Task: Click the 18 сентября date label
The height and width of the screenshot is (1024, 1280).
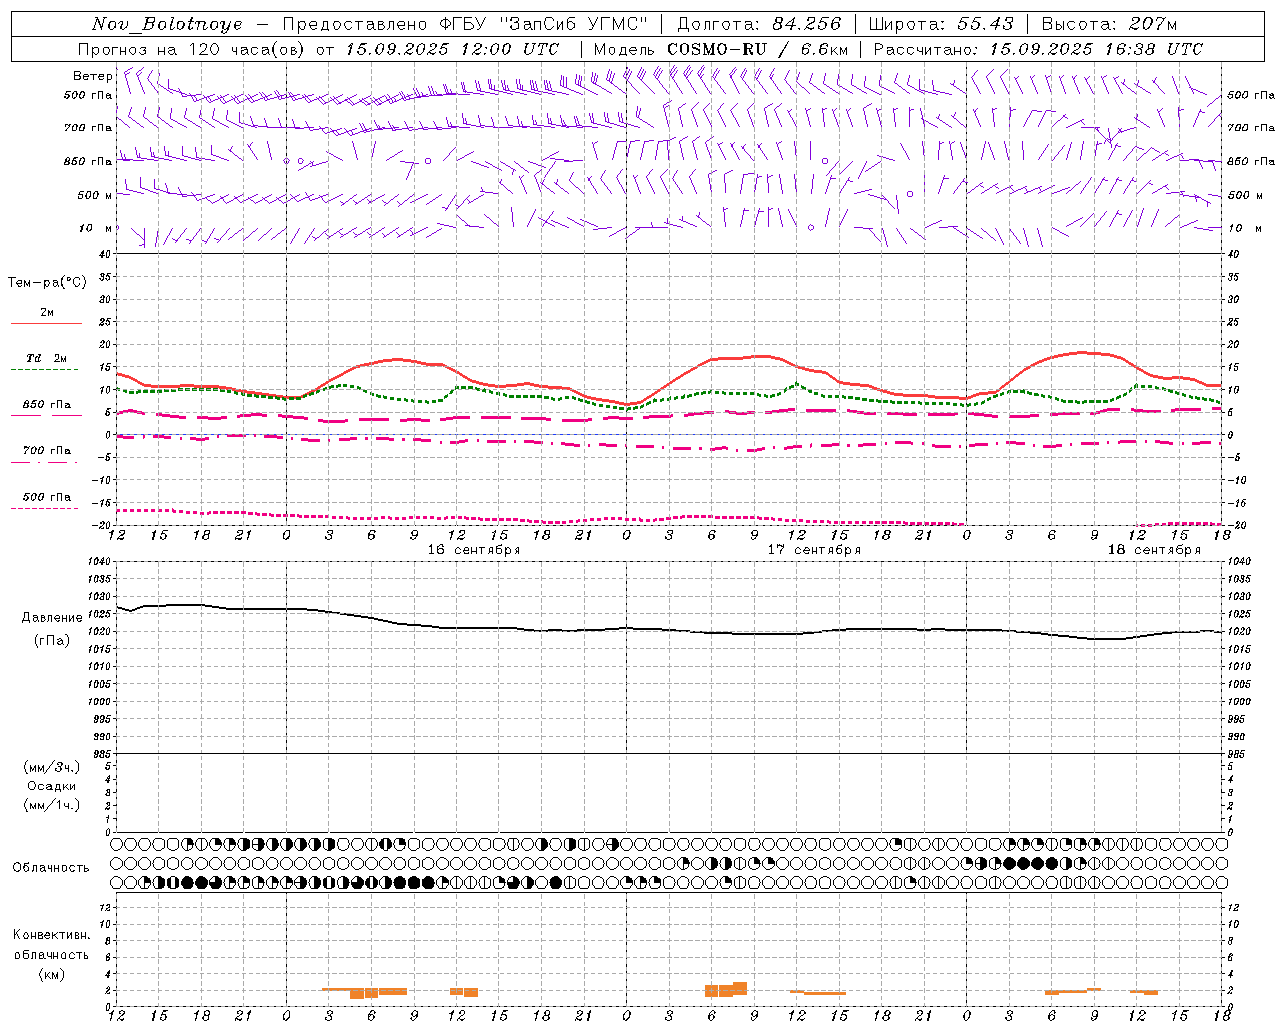Action: coord(1154,550)
